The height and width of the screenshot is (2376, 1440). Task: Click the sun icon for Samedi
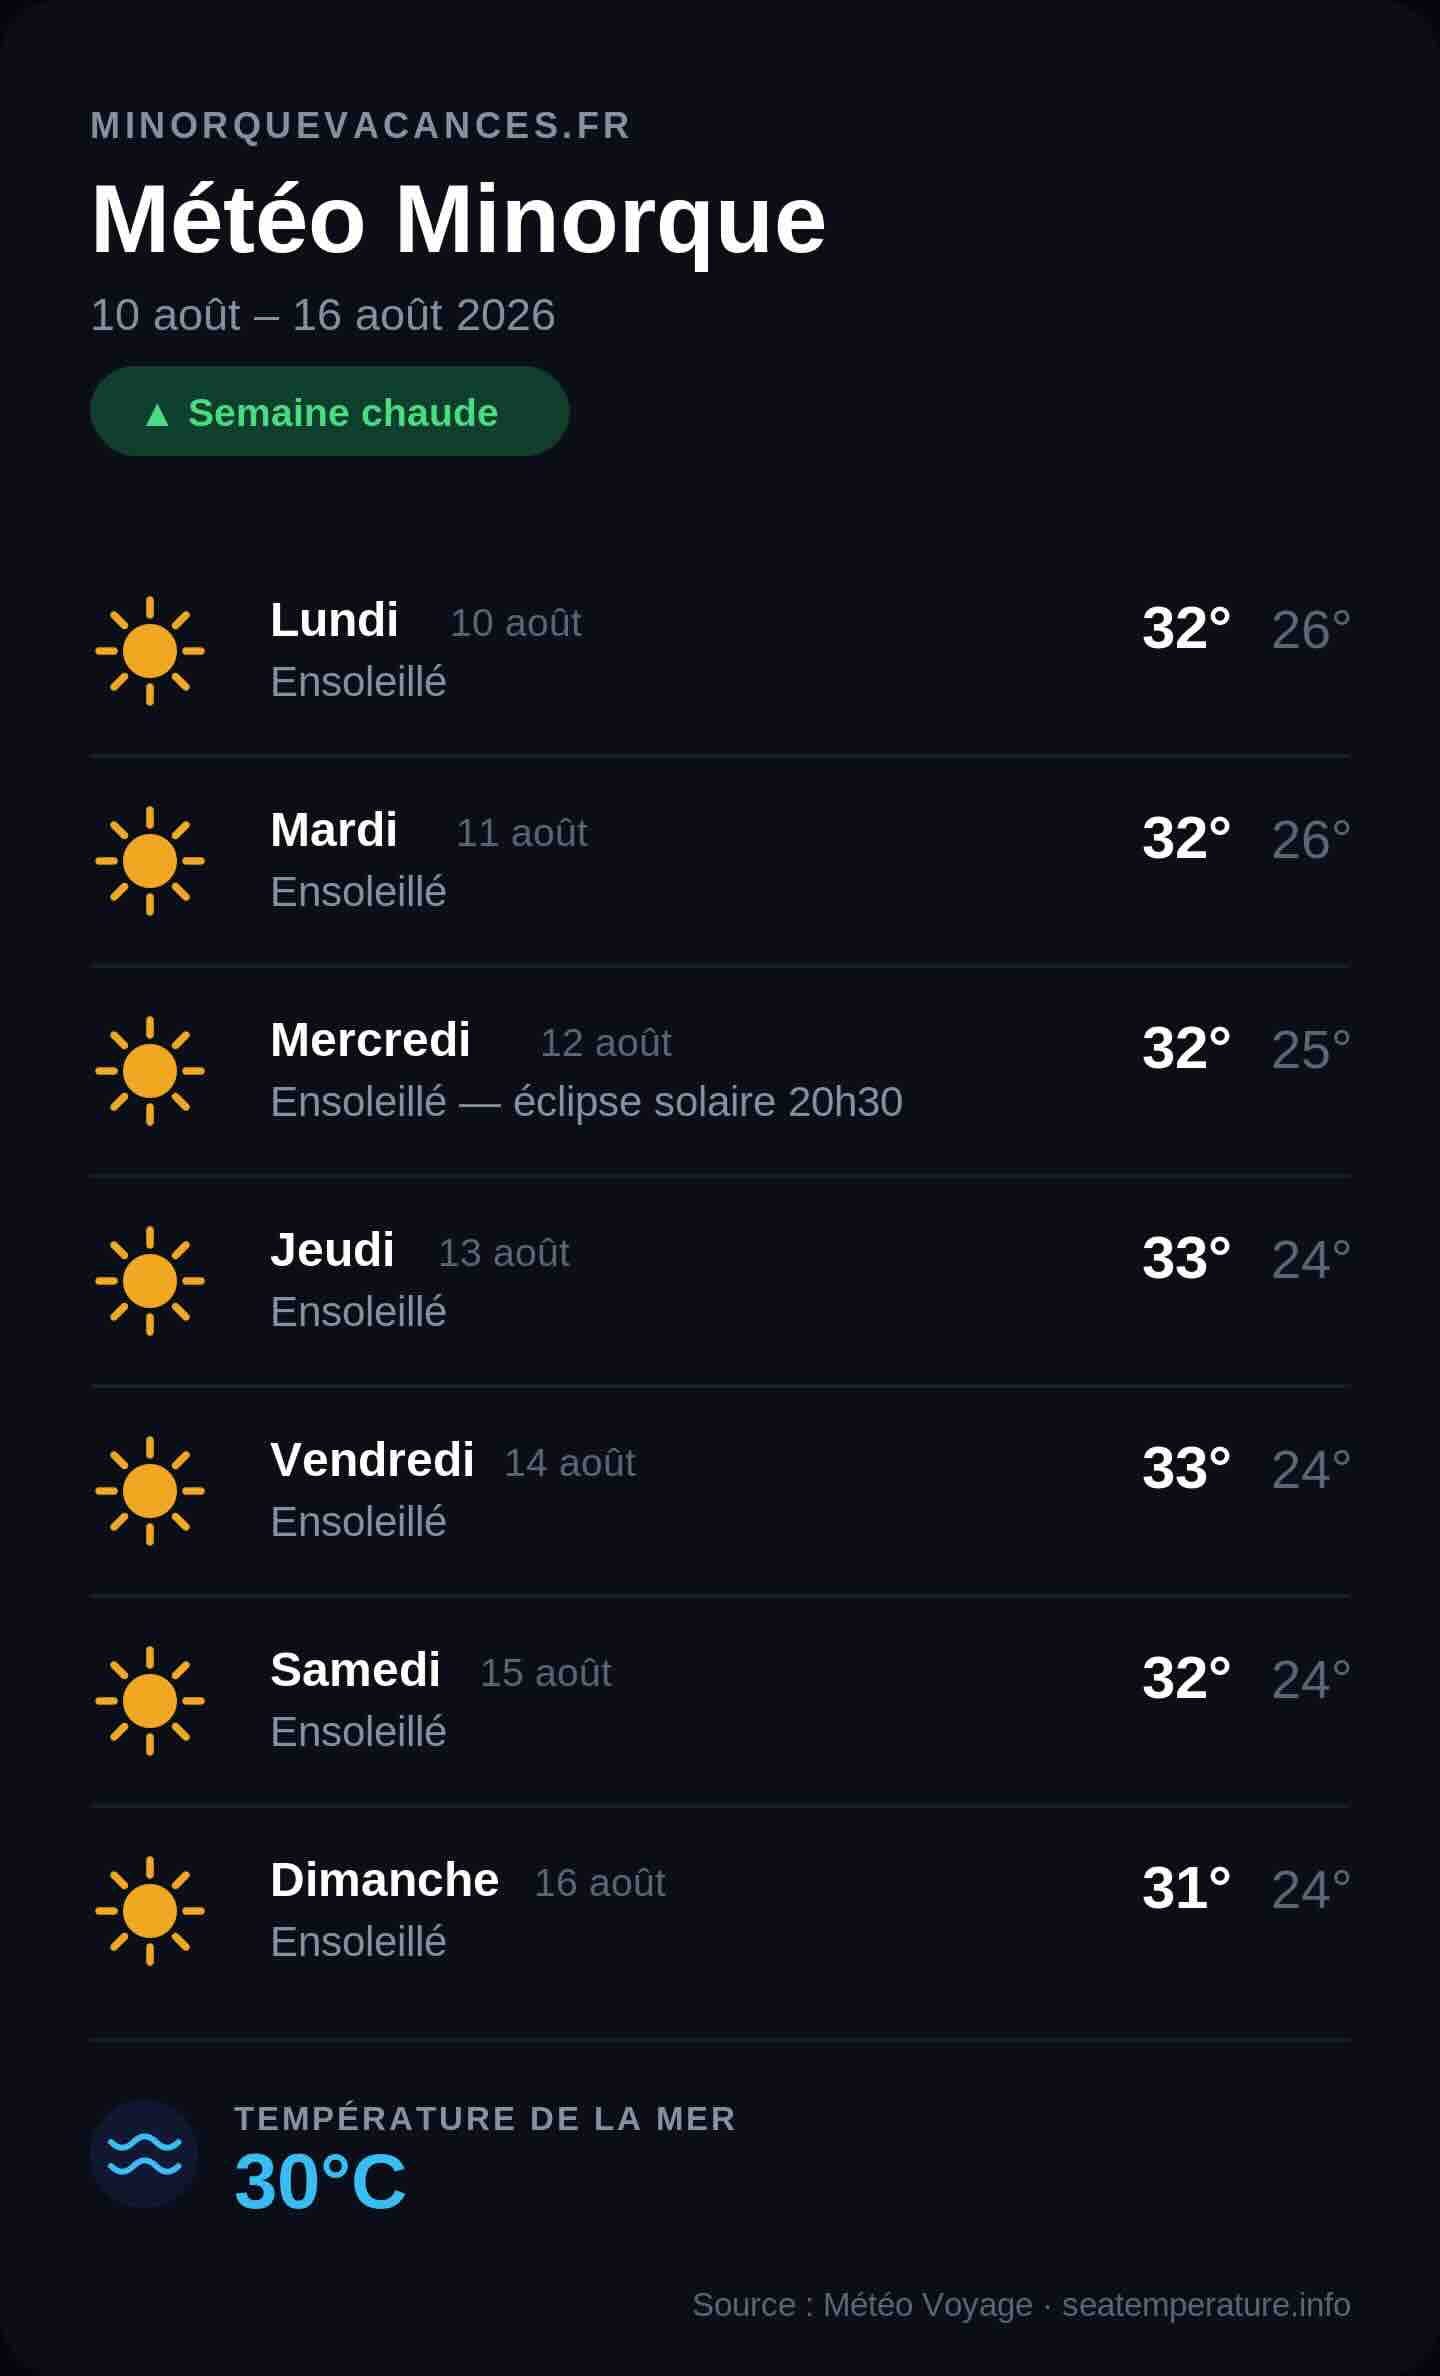point(150,1701)
